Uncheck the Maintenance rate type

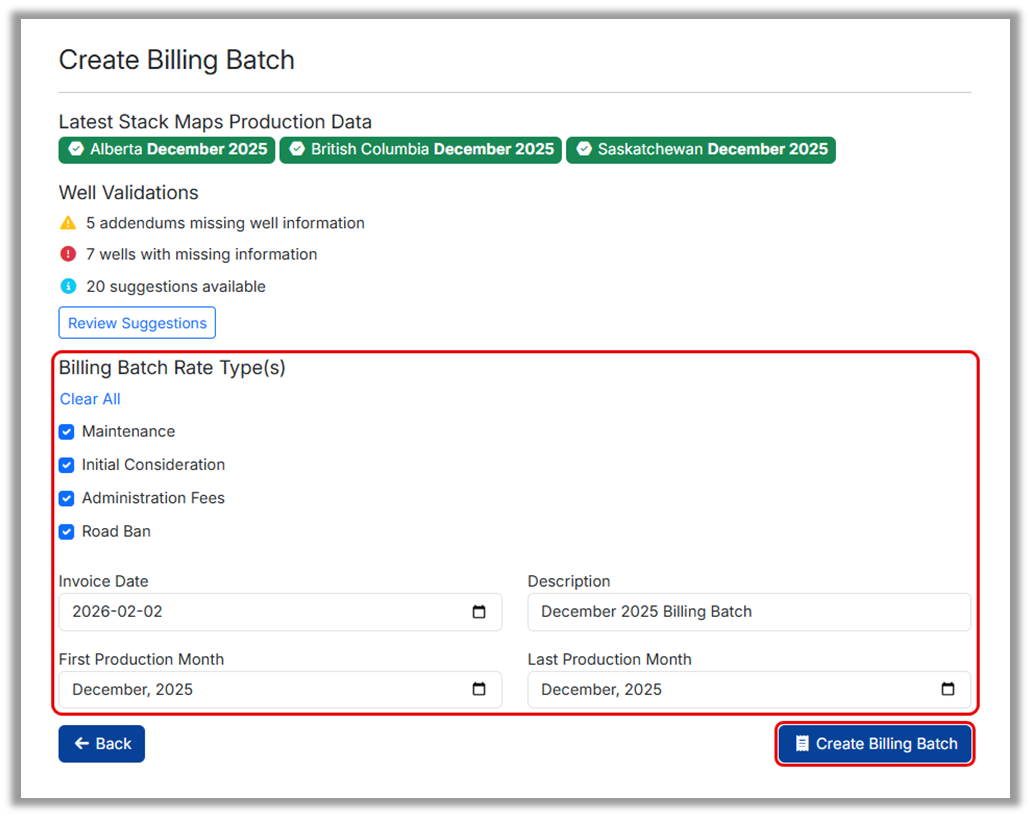[67, 432]
